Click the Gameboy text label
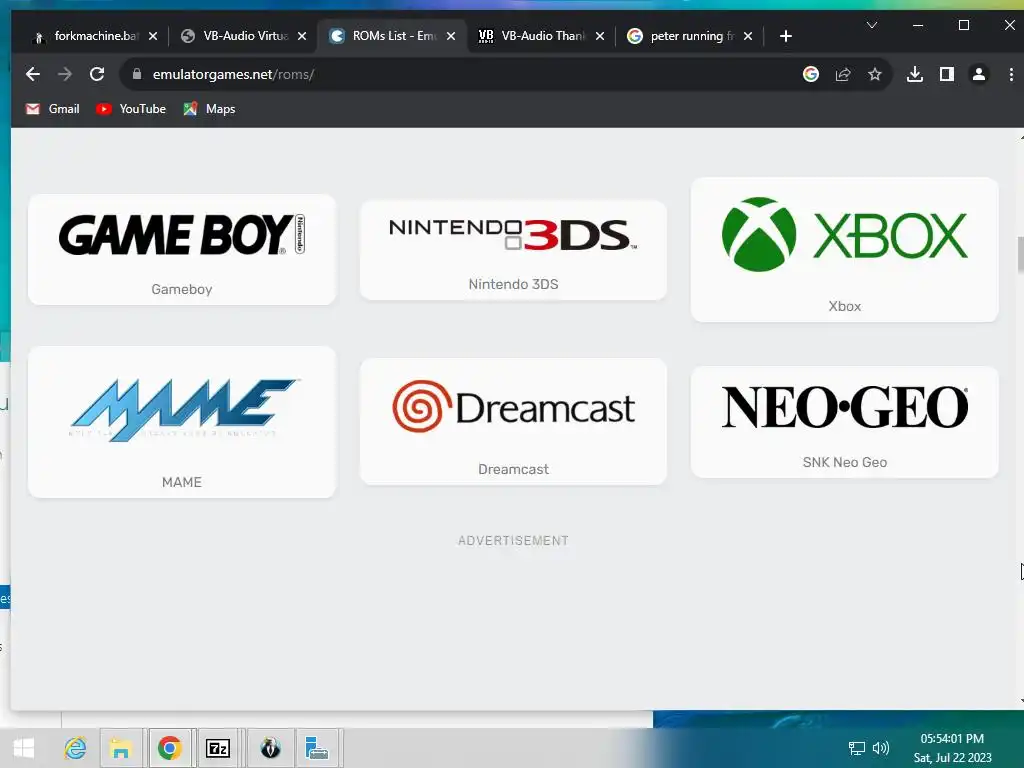This screenshot has height=768, width=1024. 182,289
